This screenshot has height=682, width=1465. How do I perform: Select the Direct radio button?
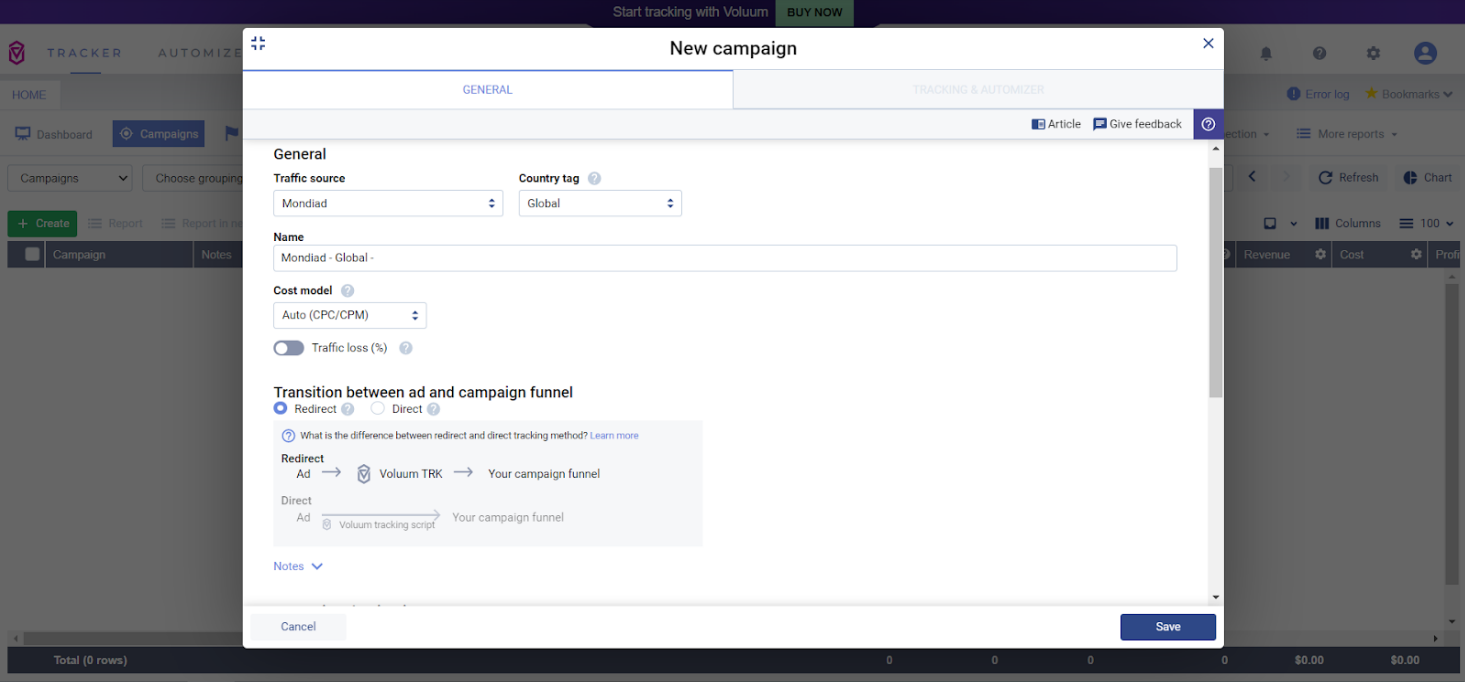click(378, 409)
